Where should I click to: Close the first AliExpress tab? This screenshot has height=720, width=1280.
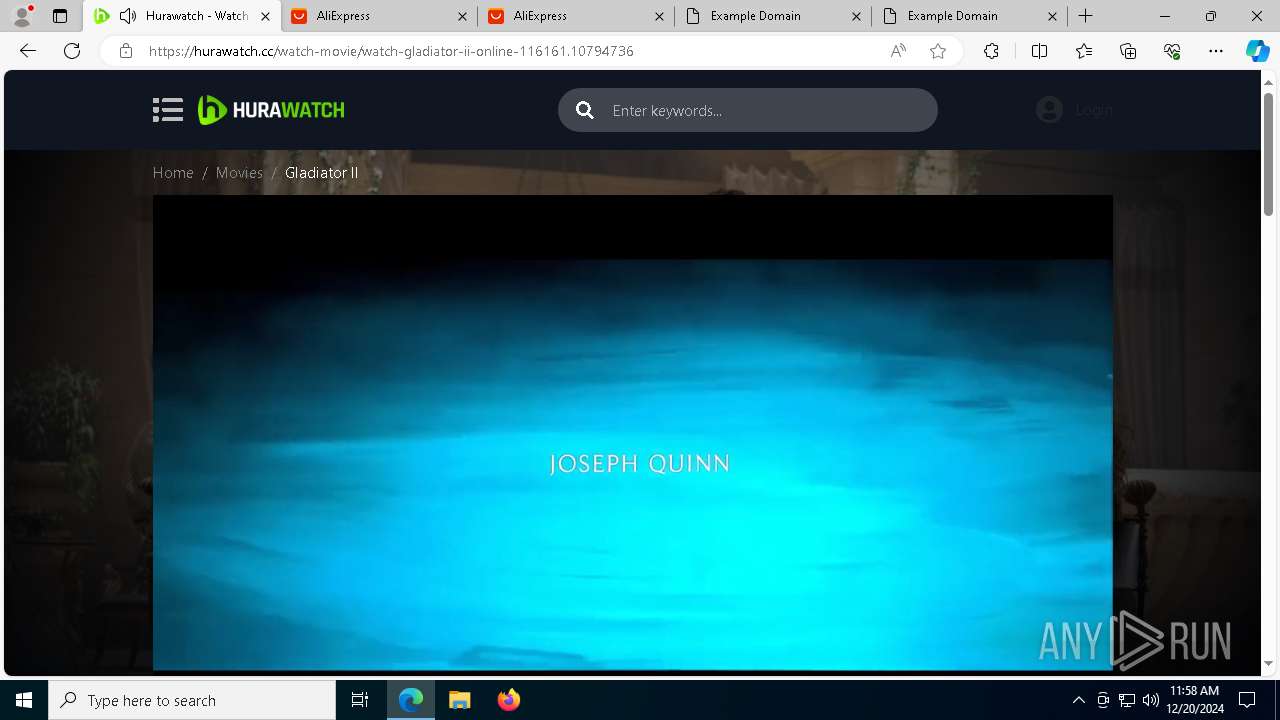[462, 16]
